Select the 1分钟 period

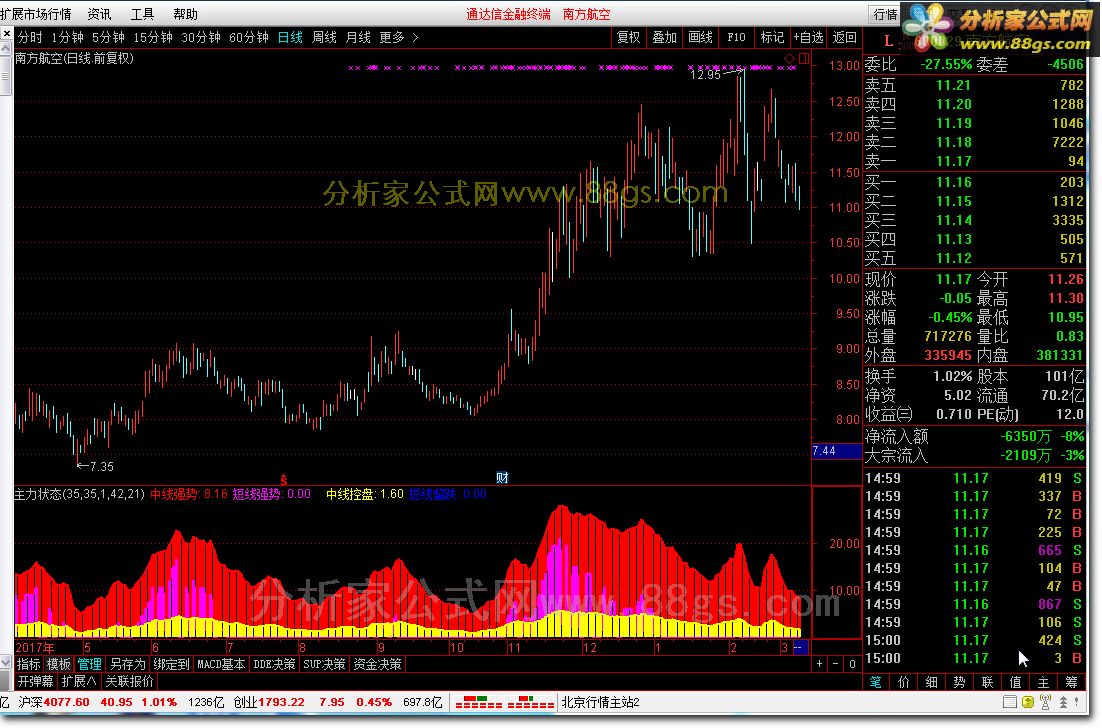tap(67, 37)
